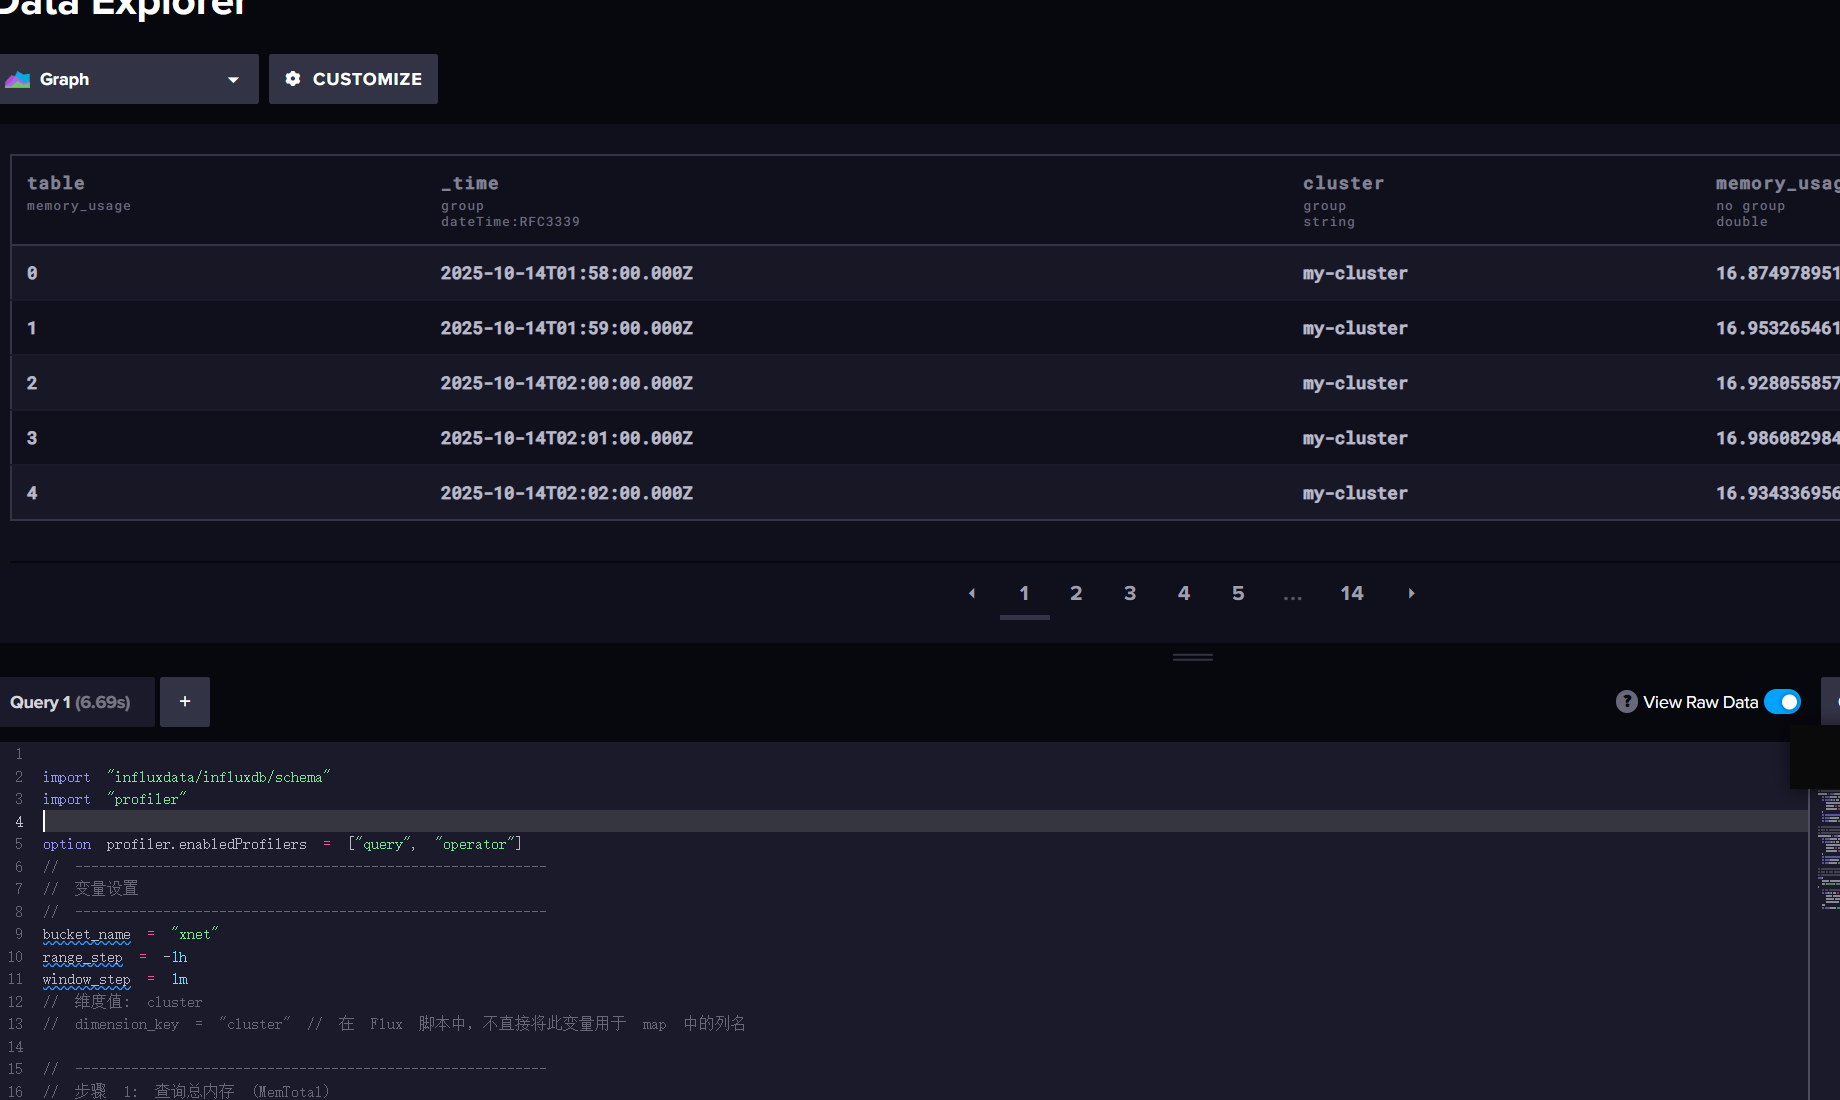This screenshot has width=1840, height=1100.
Task: Click my-cluster in row 0
Action: pyautogui.click(x=1355, y=273)
